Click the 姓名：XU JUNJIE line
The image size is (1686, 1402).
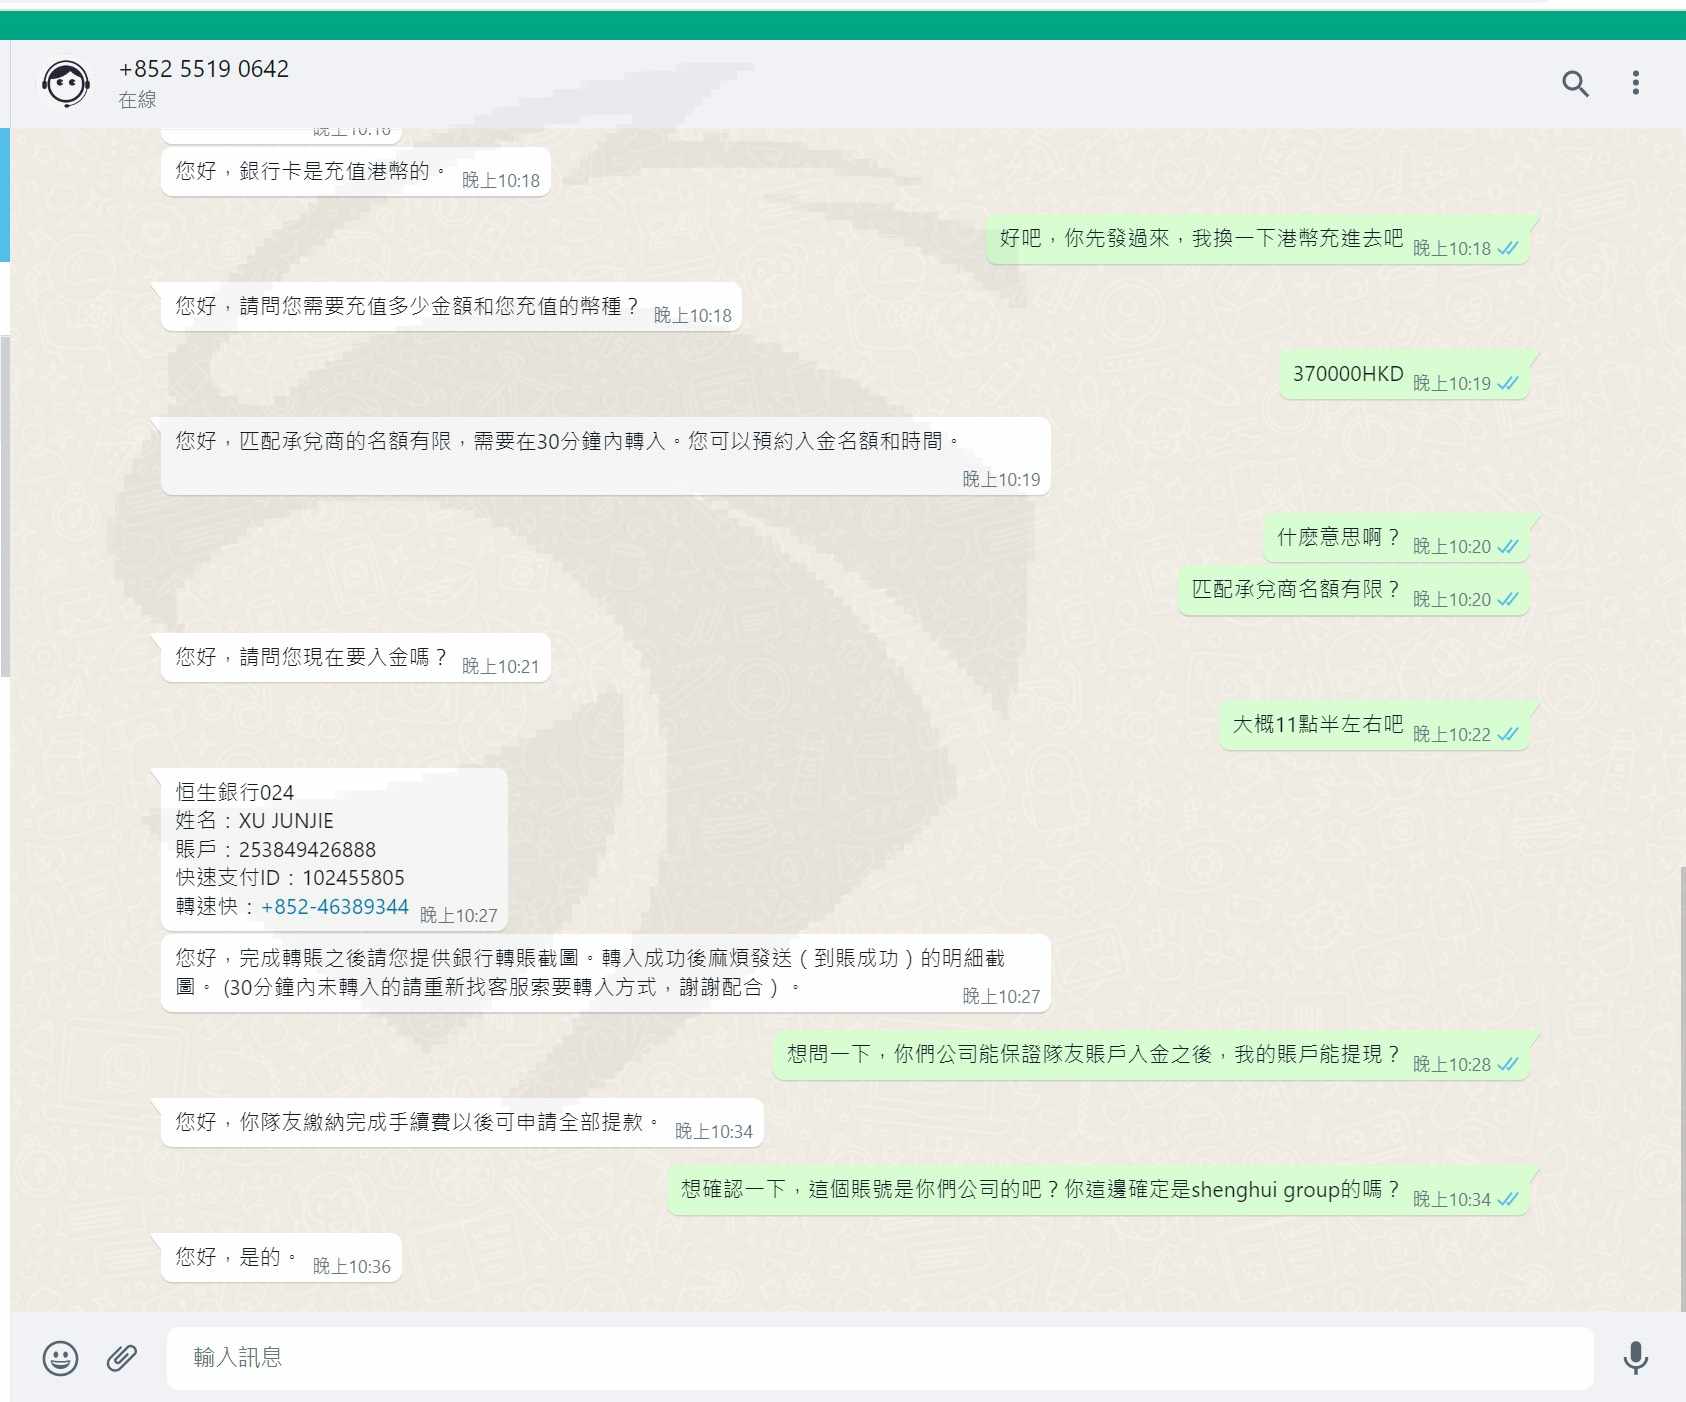tap(255, 821)
